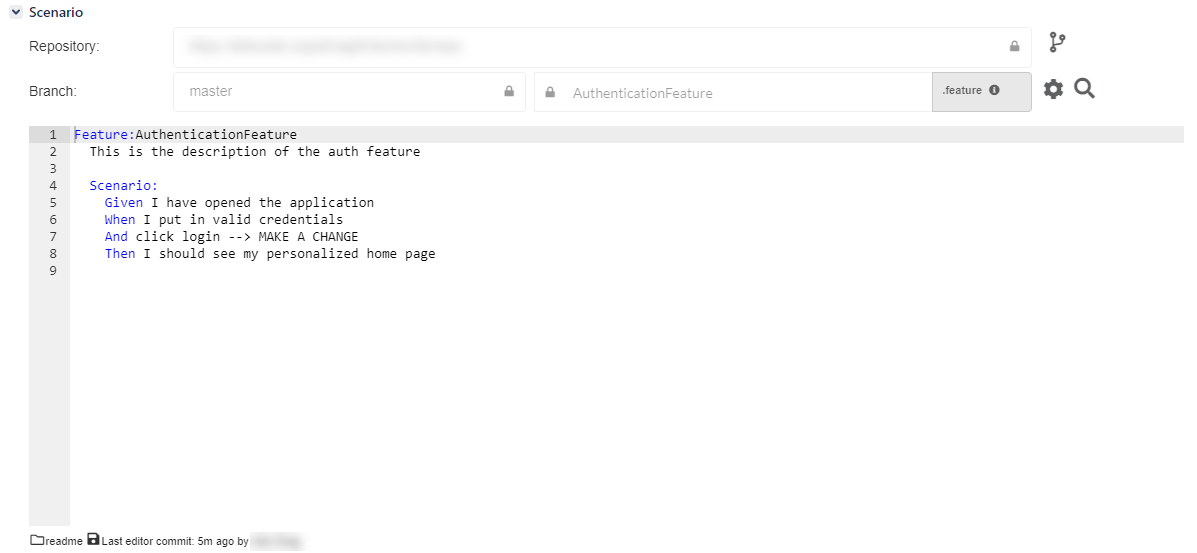Viewport: 1197px width, 553px height.
Task: Open settings with the gear icon
Action: coord(1053,90)
